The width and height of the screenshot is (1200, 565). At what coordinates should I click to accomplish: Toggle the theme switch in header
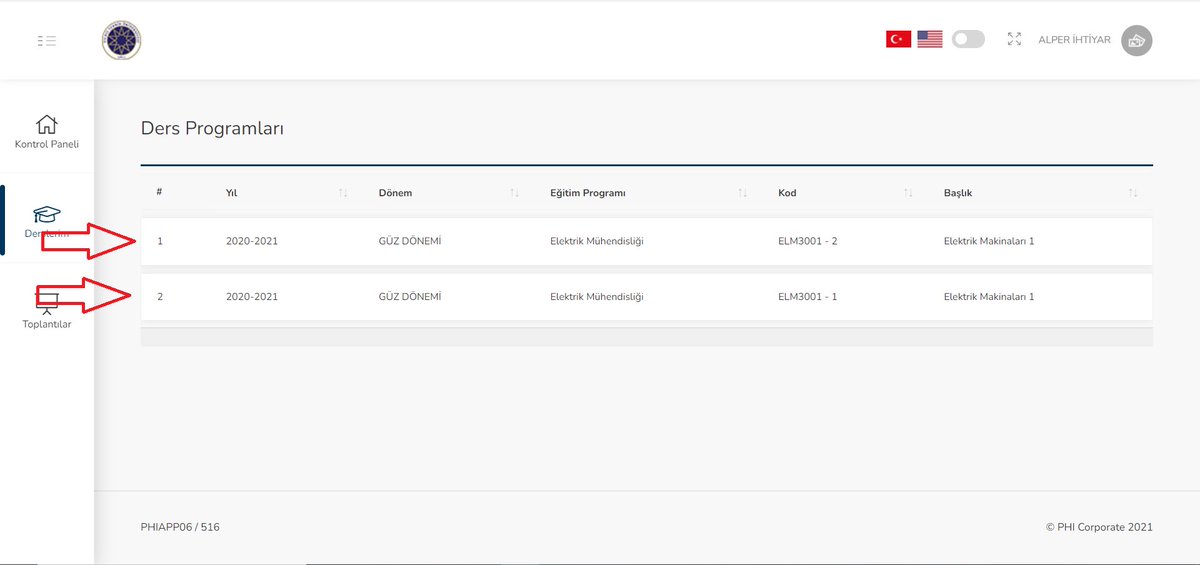[x=968, y=39]
